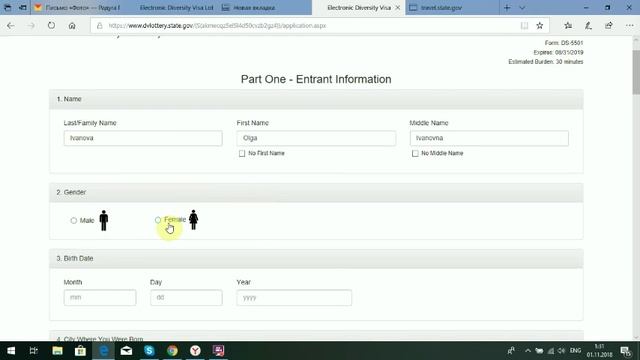
Task: Add notes with the pen icon
Action: click(x=588, y=26)
